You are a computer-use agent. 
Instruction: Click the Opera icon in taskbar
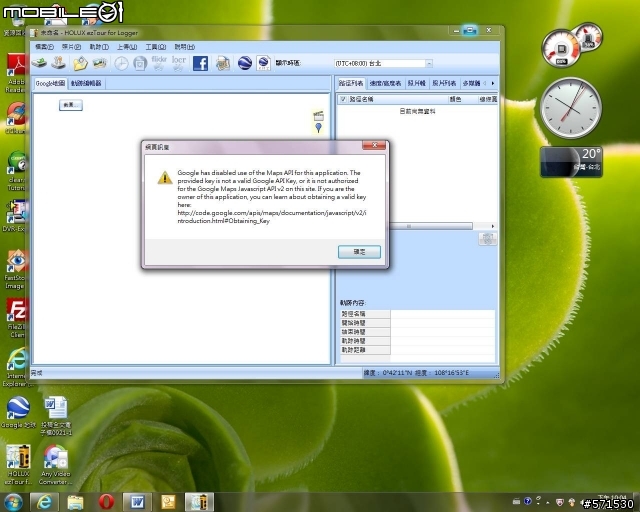tap(106, 502)
